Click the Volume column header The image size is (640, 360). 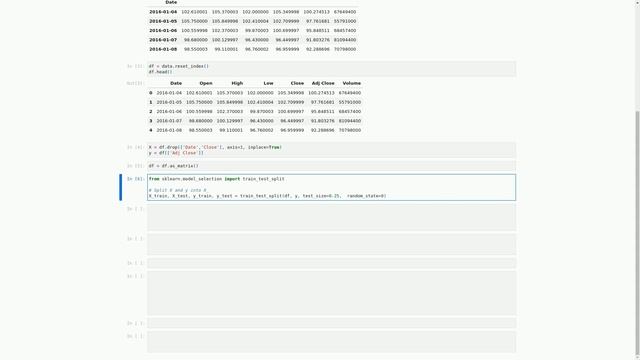pyautogui.click(x=351, y=83)
